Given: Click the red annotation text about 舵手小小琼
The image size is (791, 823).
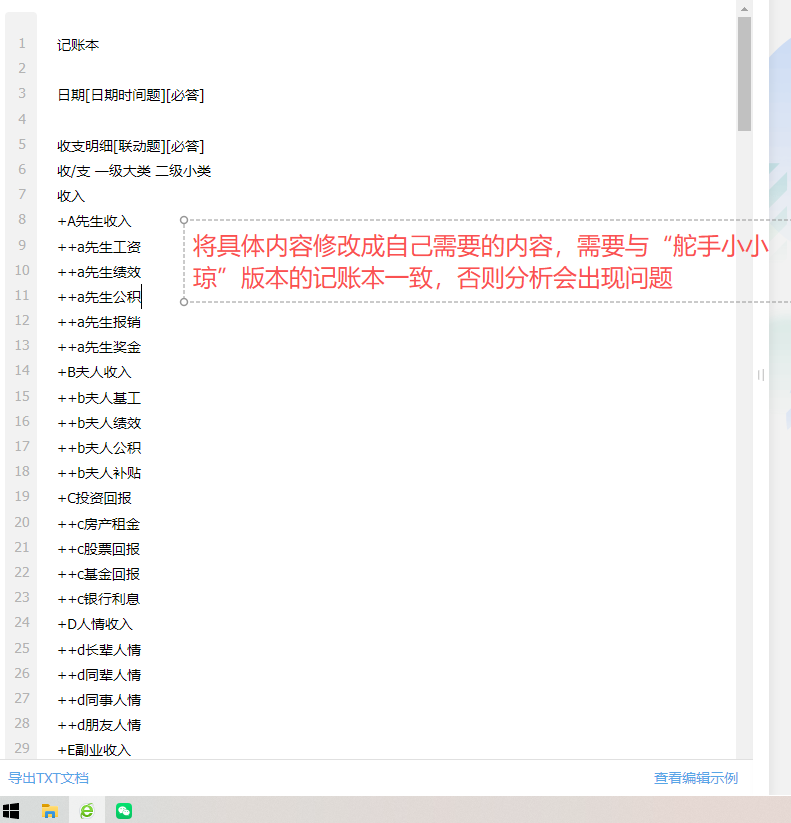Looking at the screenshot, I should click(480, 262).
